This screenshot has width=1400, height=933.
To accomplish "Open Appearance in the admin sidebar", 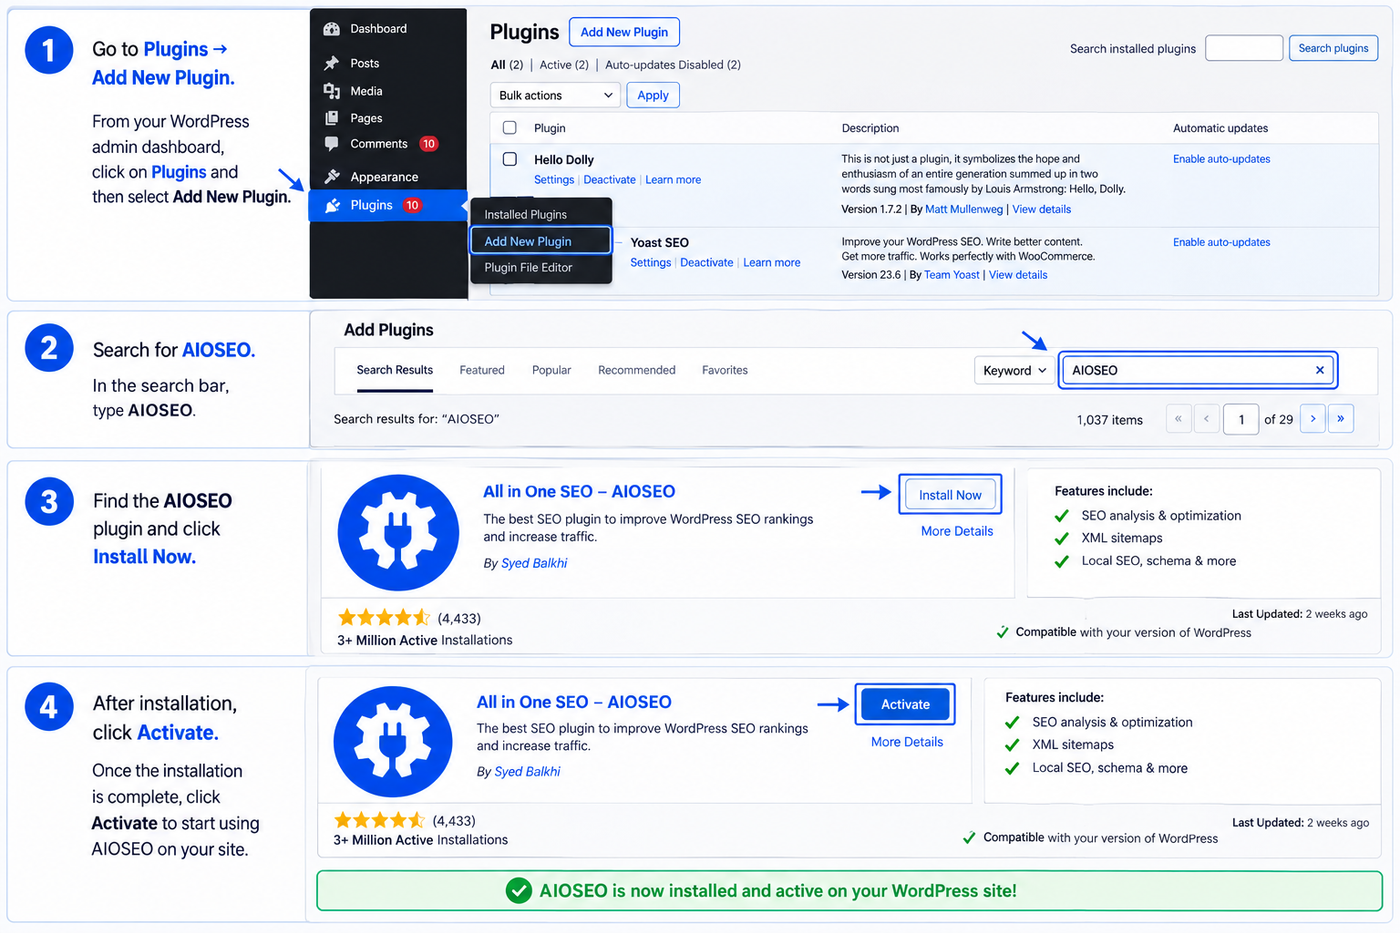I will click(384, 177).
